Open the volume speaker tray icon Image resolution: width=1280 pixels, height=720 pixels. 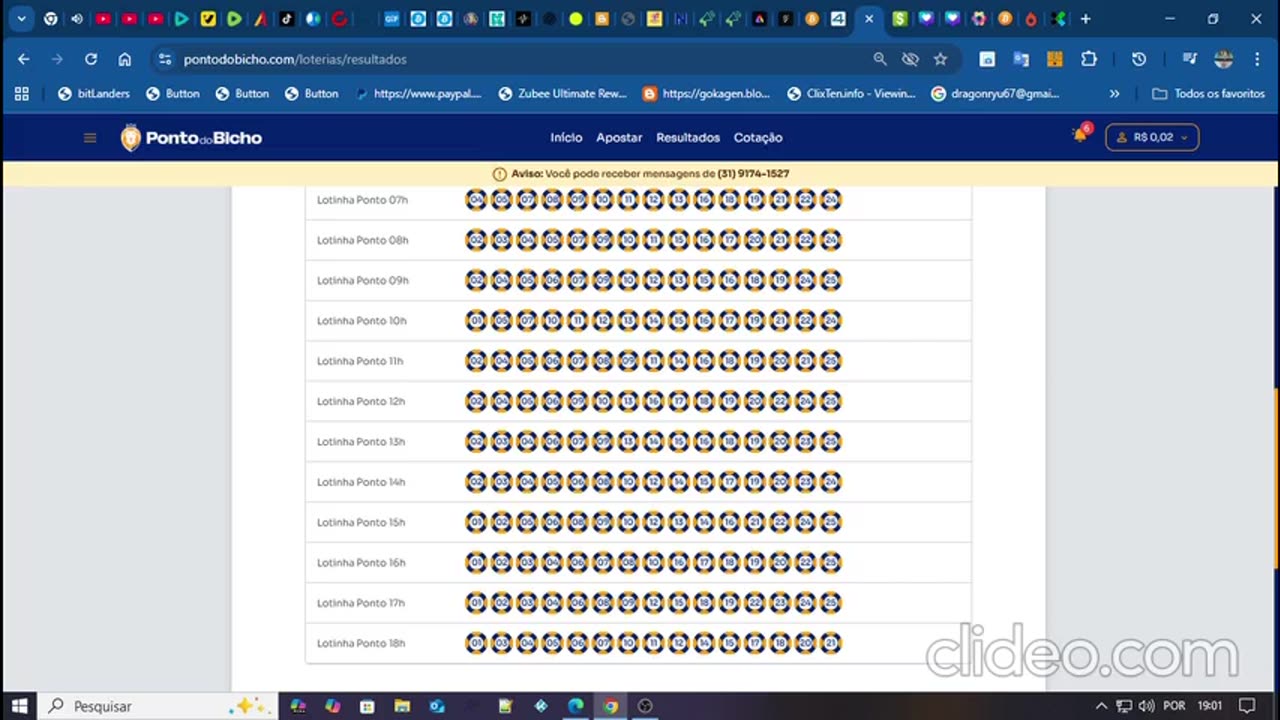pos(1146,706)
